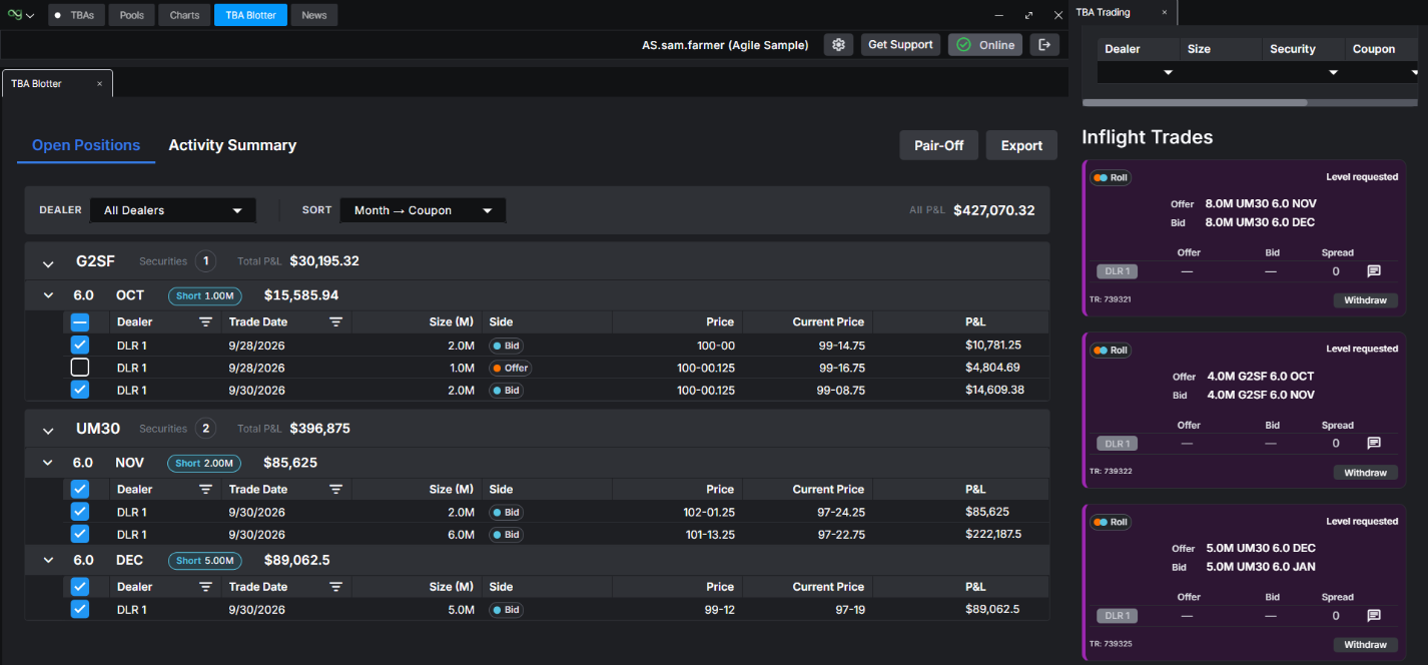
Task: Collapse the UM30 6.0 DEC section
Action: 48,560
